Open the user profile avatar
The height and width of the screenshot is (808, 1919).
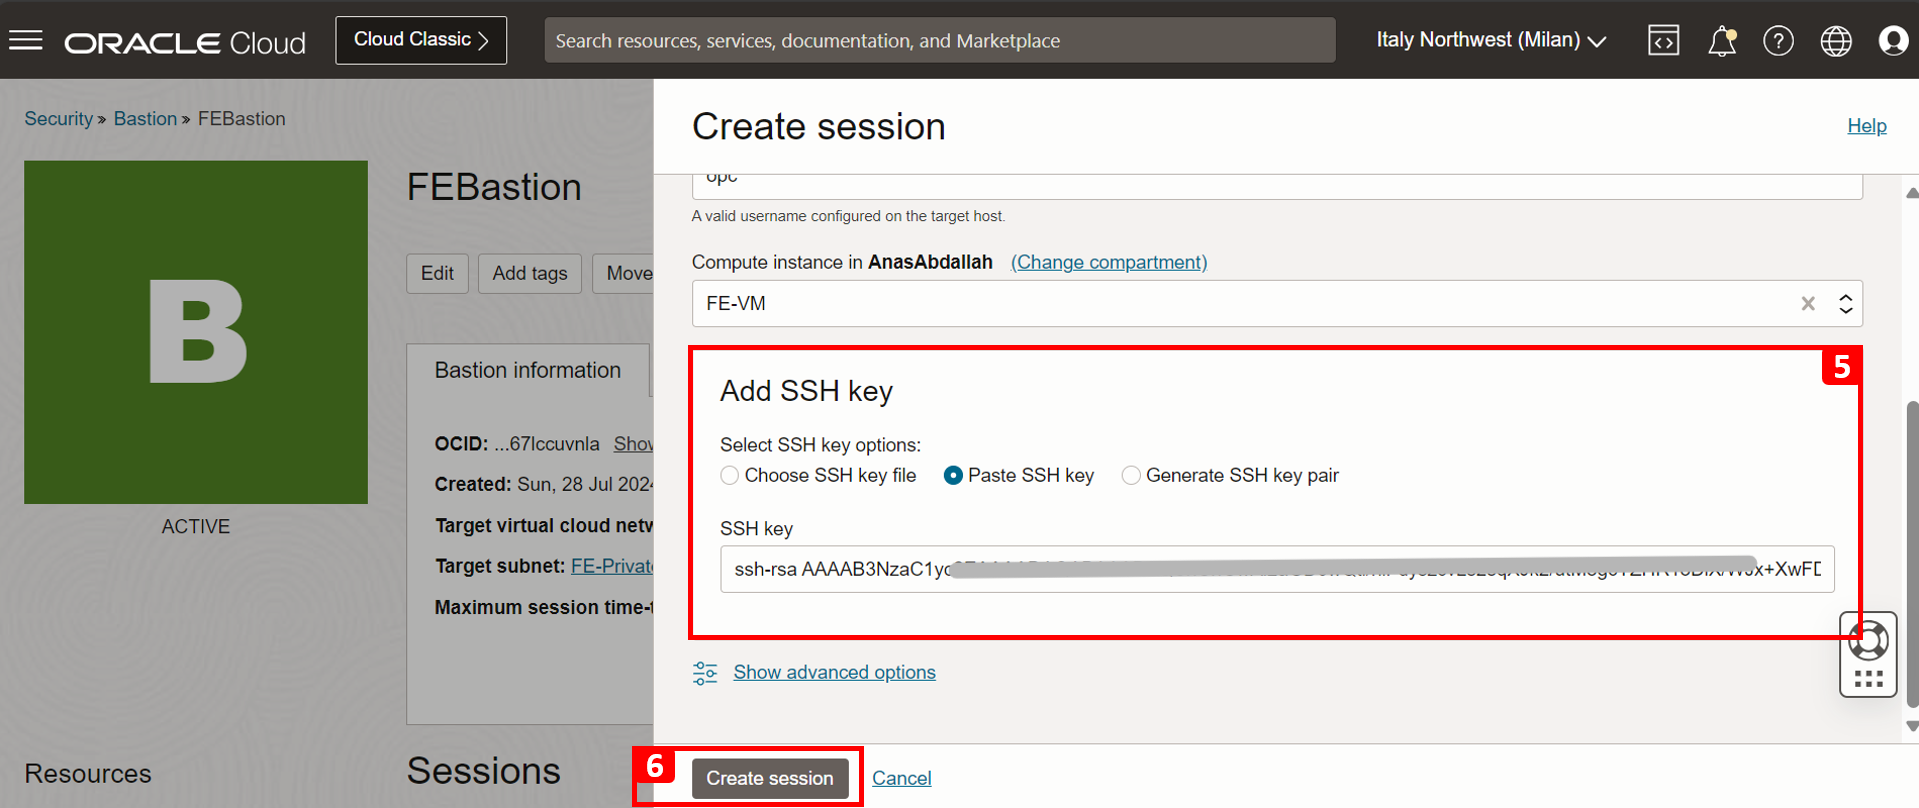pyautogui.click(x=1893, y=41)
